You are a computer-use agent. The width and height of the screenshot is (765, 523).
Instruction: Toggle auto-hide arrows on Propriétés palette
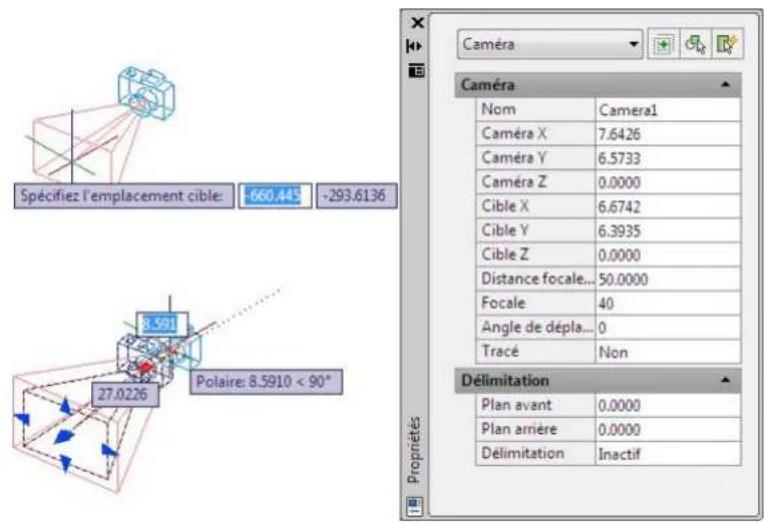tap(414, 46)
